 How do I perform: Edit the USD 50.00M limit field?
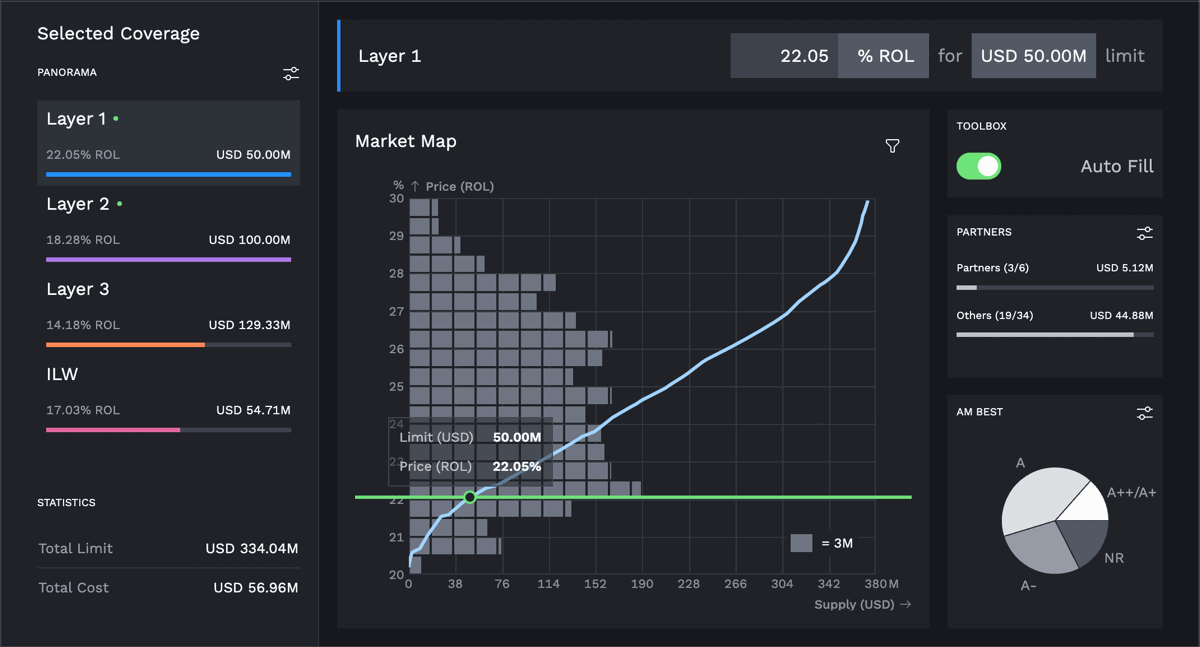coord(1033,56)
